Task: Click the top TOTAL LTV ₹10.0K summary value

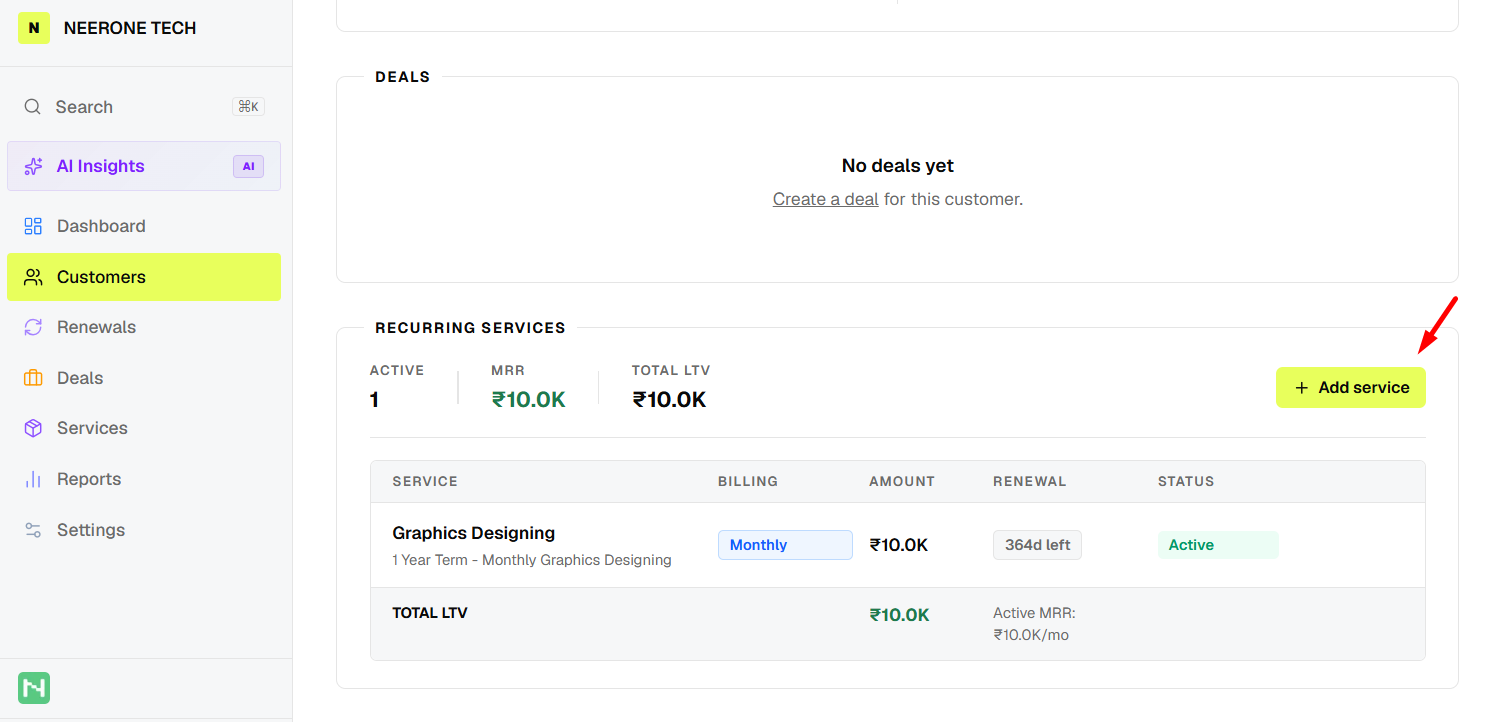Action: click(x=670, y=400)
